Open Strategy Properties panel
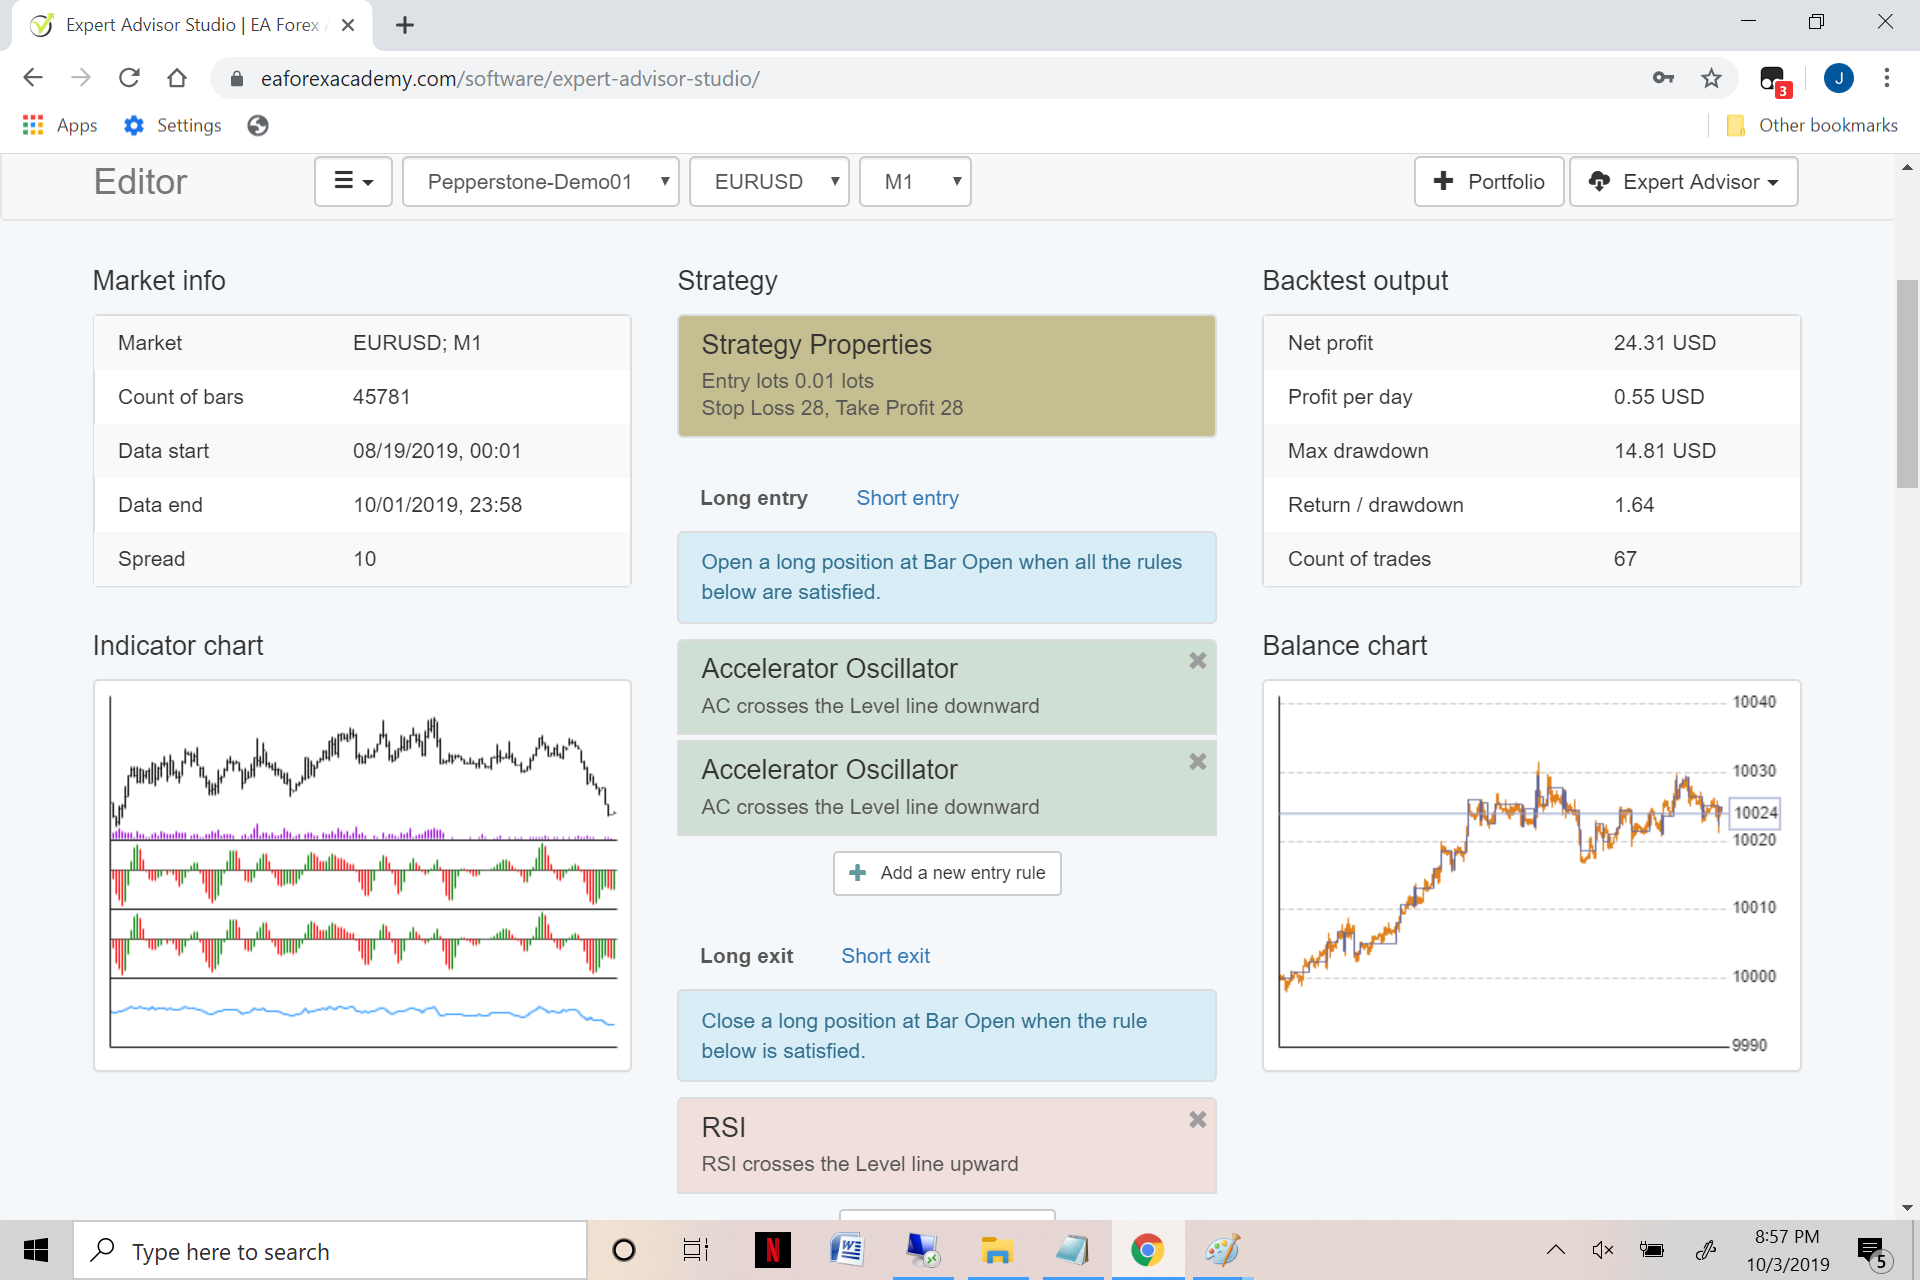The width and height of the screenshot is (1920, 1280). 946,376
